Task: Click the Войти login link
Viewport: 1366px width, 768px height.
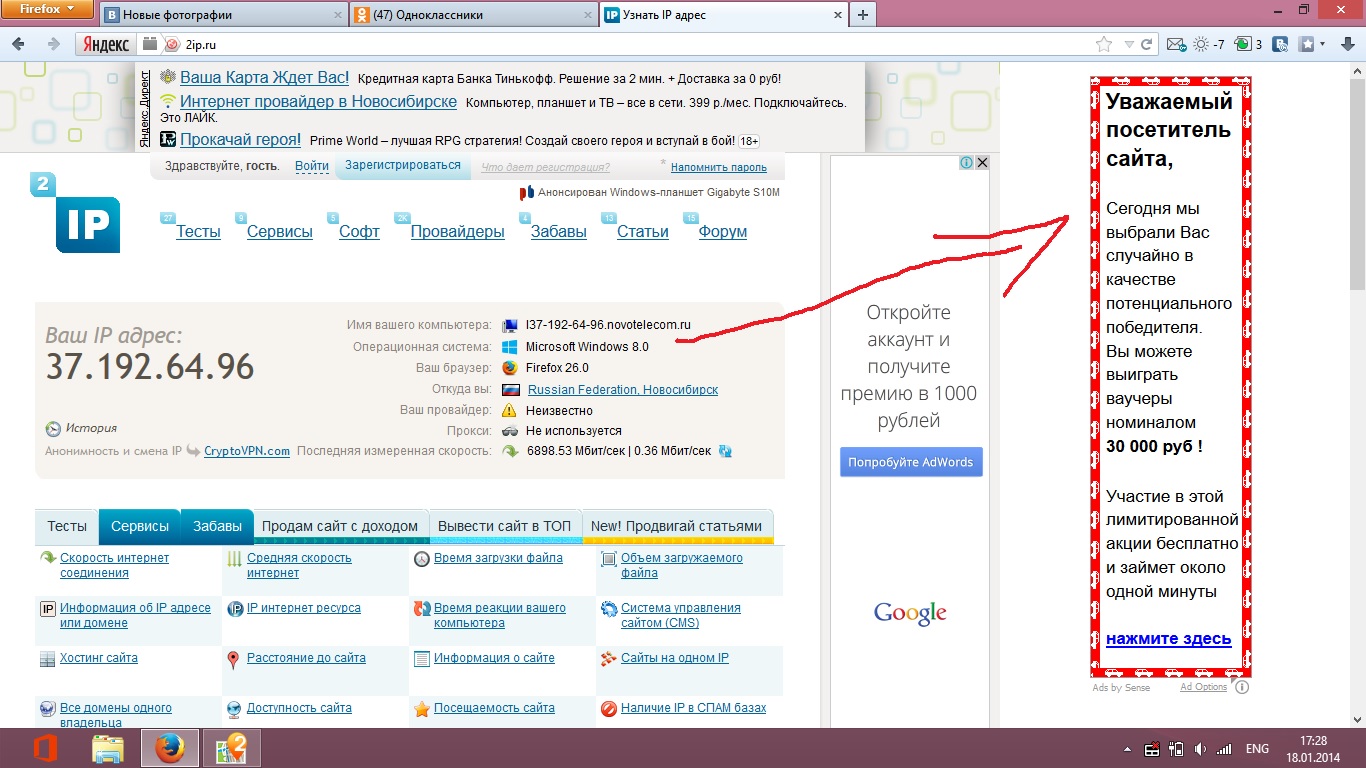Action: pyautogui.click(x=312, y=166)
